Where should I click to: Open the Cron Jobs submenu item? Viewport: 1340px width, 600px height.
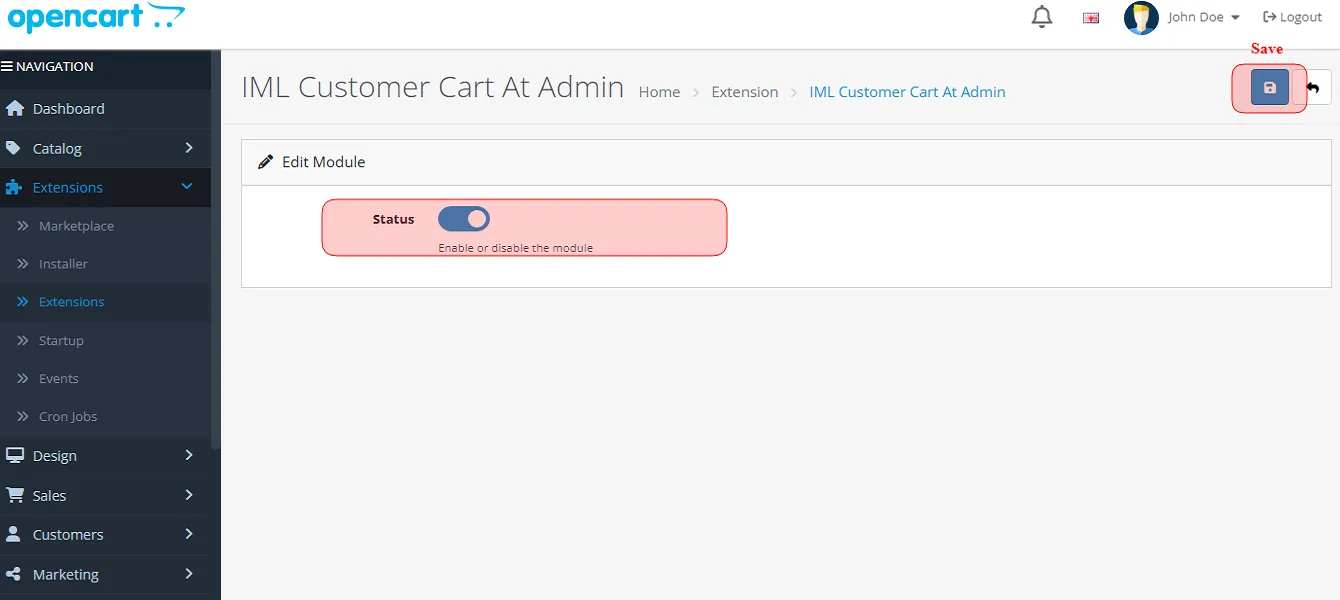(x=105, y=417)
